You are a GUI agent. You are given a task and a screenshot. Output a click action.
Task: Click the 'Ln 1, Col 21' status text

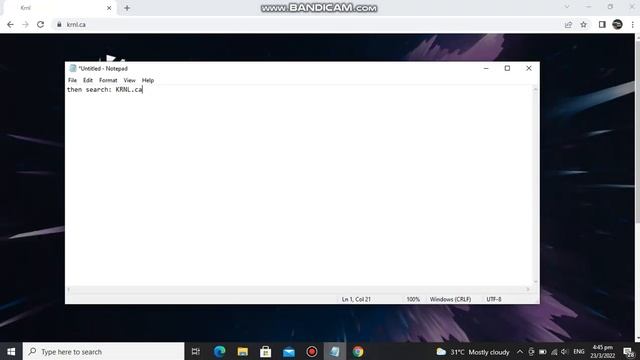coord(356,299)
